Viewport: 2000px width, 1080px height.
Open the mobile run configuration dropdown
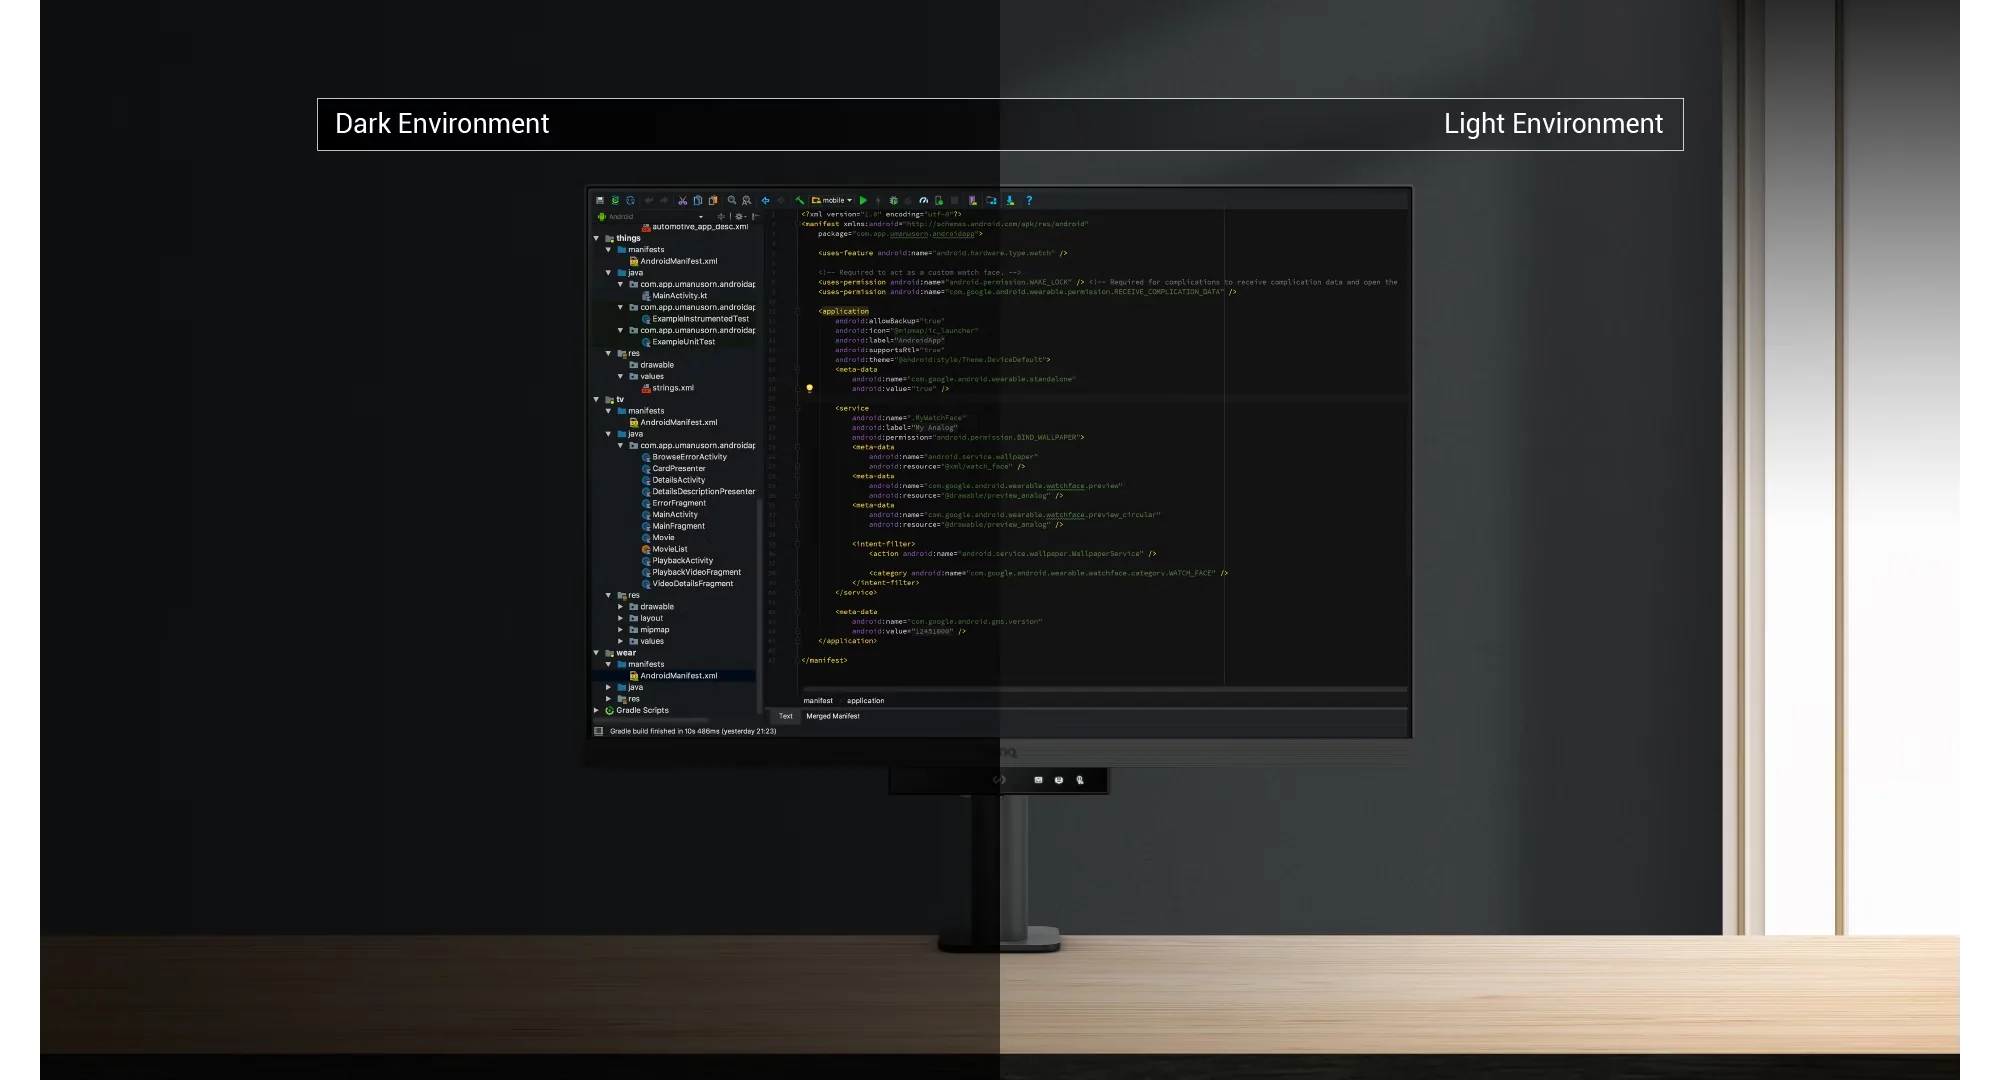point(832,200)
